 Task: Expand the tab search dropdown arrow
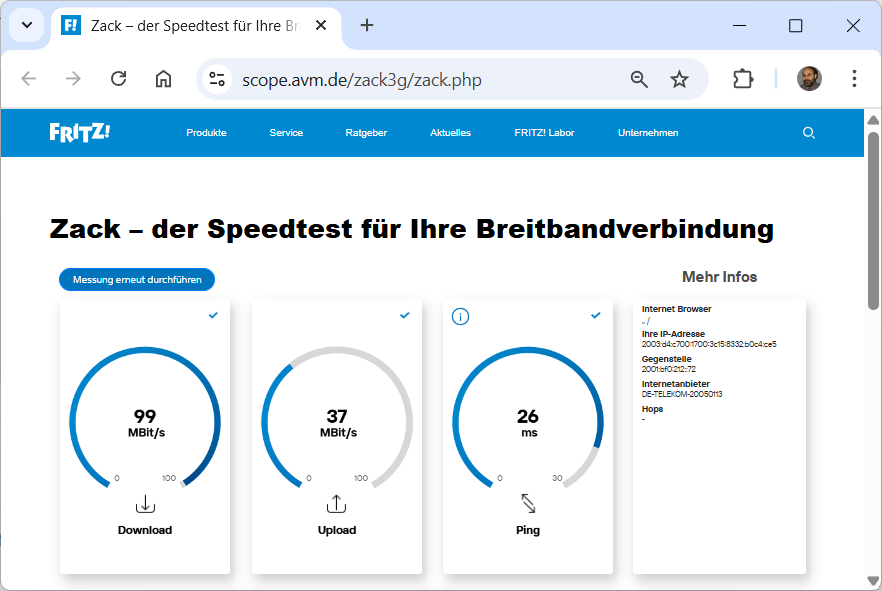point(27,26)
